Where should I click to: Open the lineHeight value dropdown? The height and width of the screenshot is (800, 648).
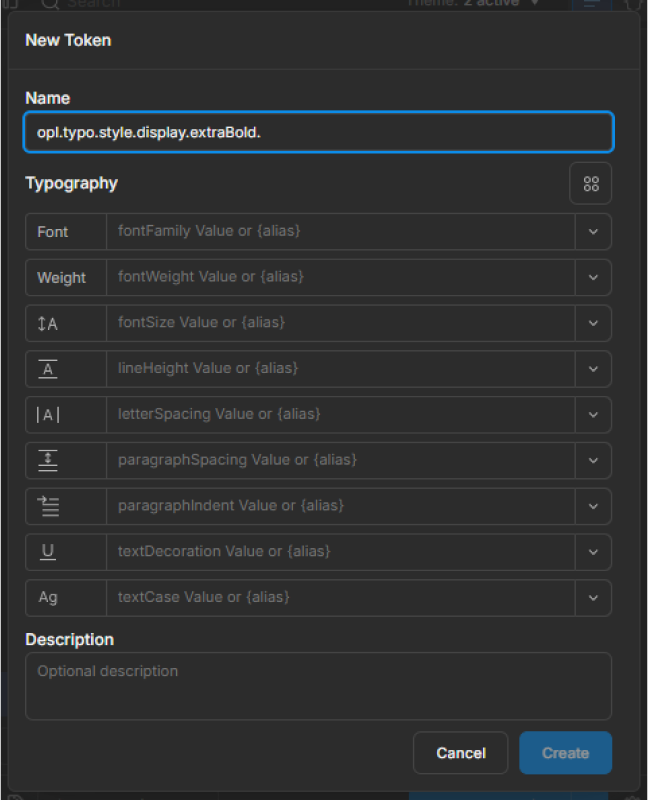coord(593,369)
